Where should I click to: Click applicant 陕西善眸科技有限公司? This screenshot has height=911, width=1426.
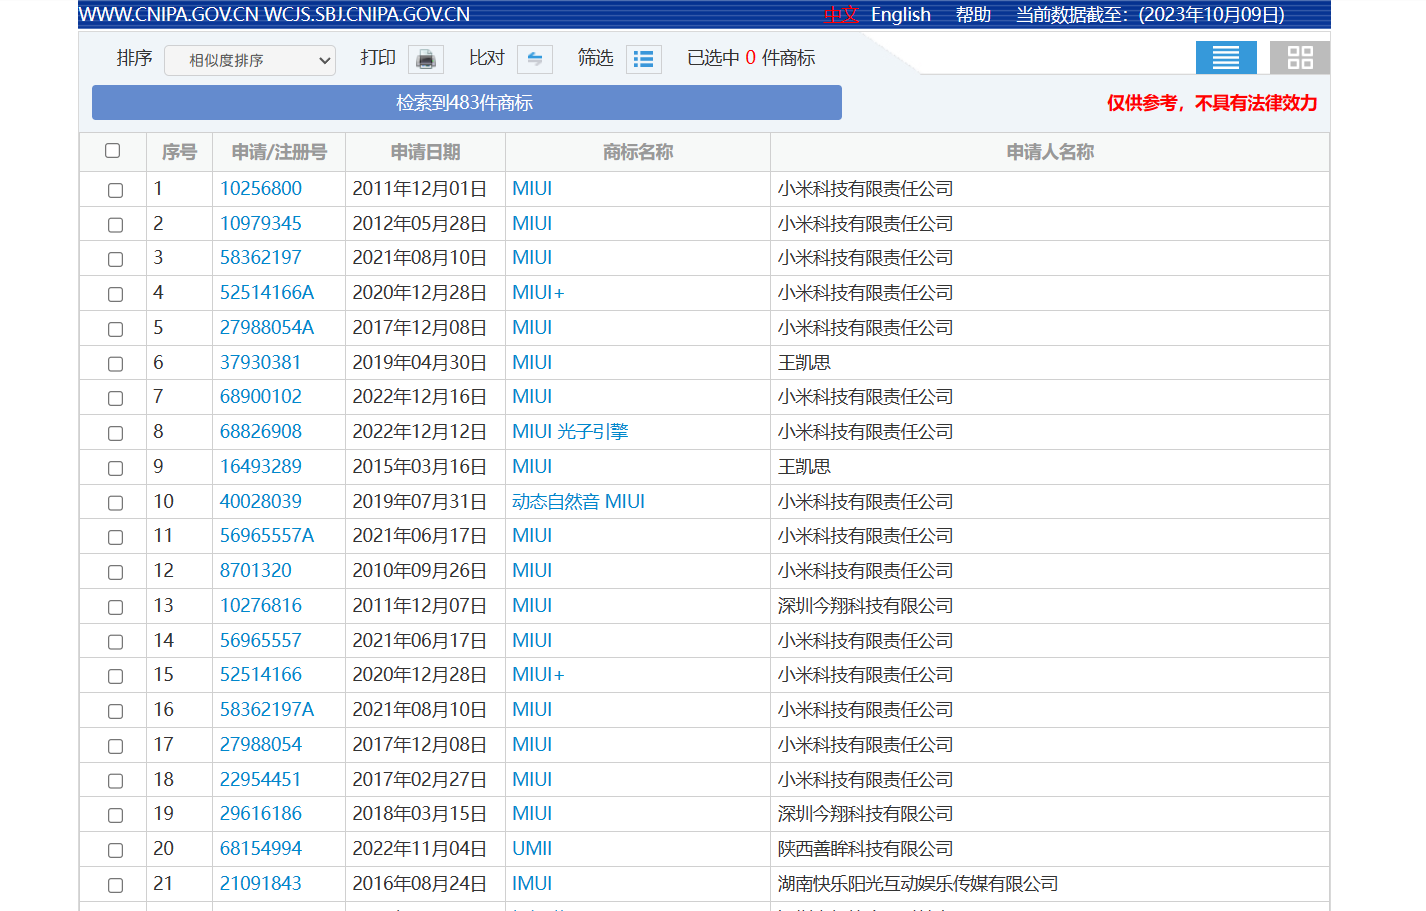pos(865,849)
